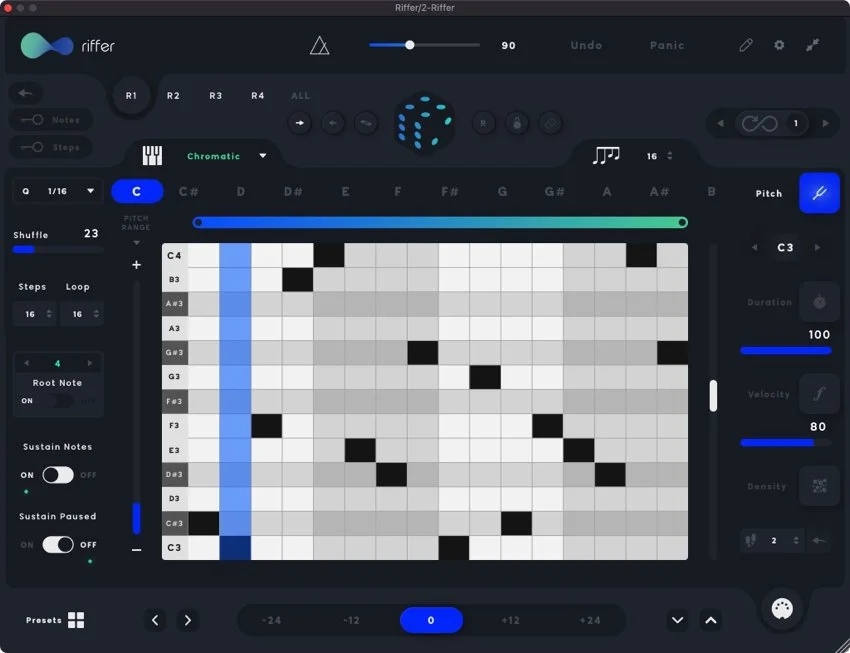Toggle the black note cell in G3 row

click(x=485, y=377)
